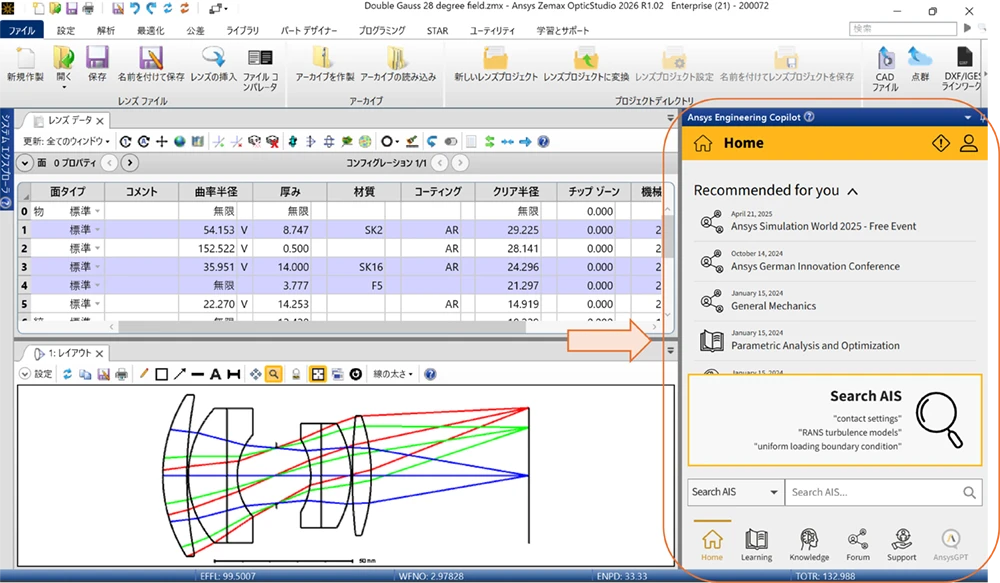Viewport: 1000px width, 583px height.
Task: Open the 学習とサポート ribbon tab
Action: [x=562, y=30]
